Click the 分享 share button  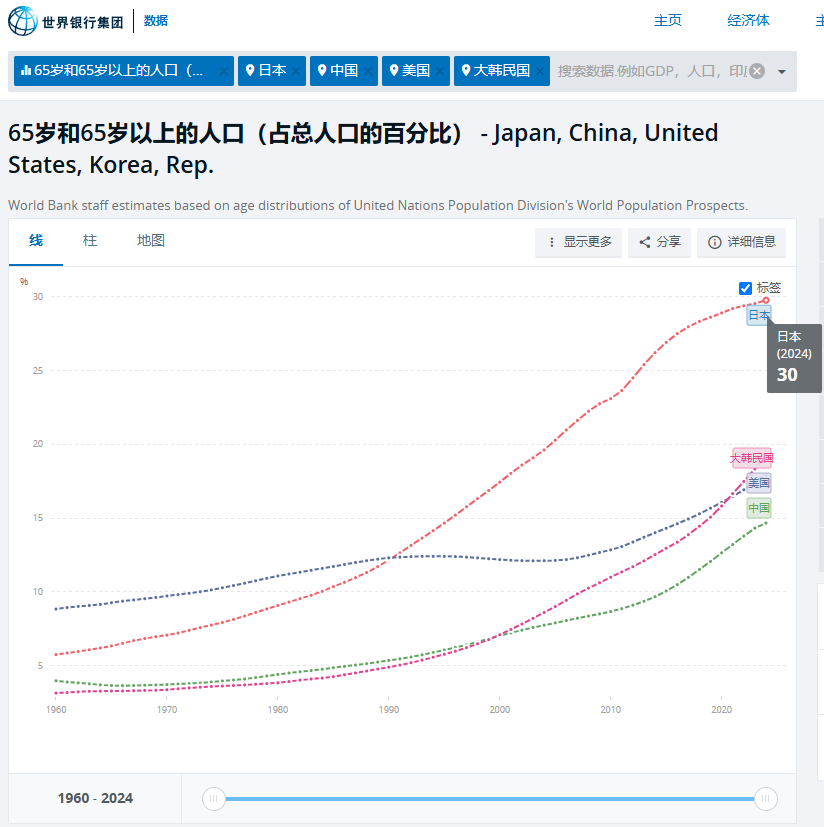click(x=659, y=242)
